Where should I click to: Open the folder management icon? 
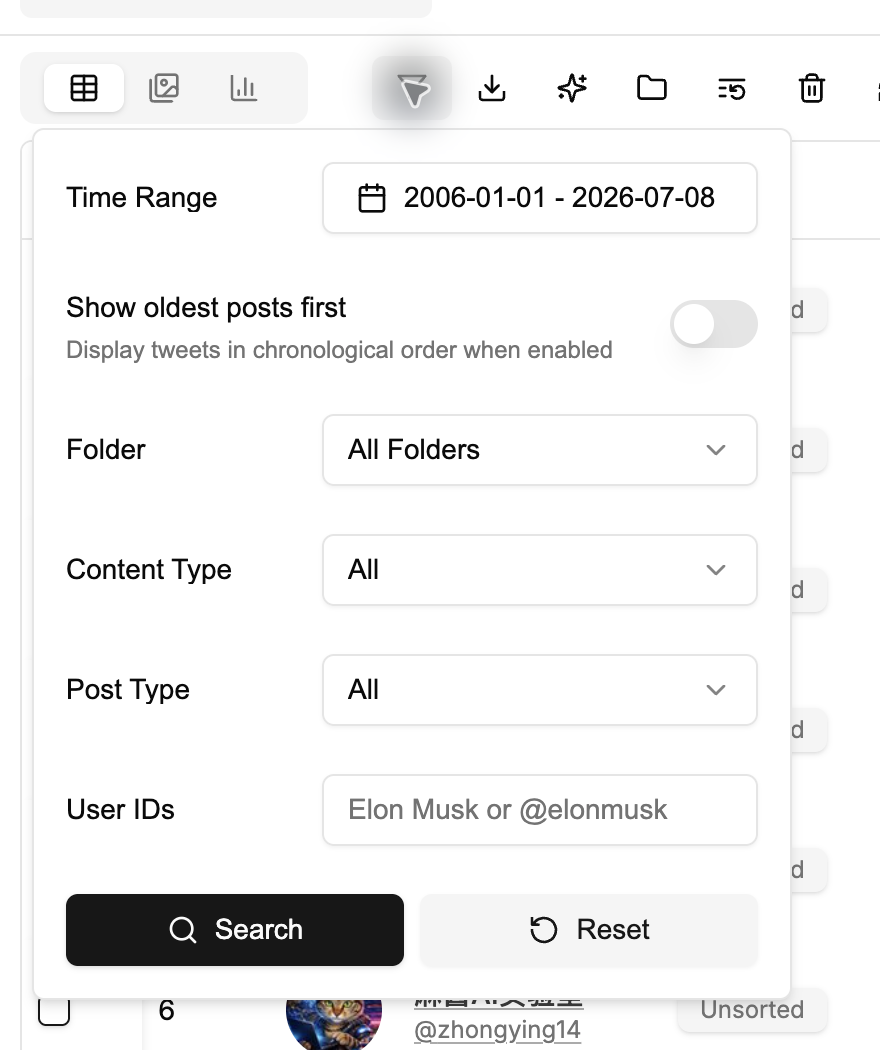pyautogui.click(x=652, y=88)
